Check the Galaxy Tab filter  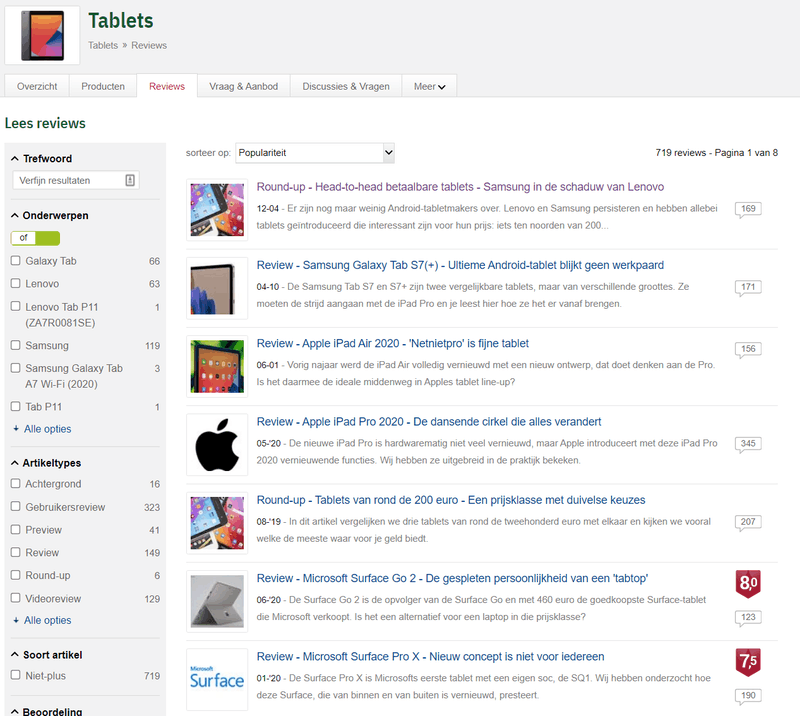16,261
